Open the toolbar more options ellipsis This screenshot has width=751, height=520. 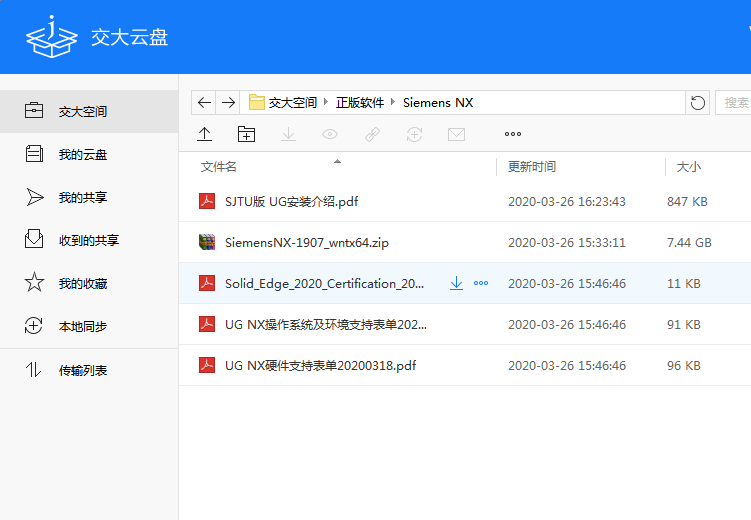pyautogui.click(x=513, y=134)
